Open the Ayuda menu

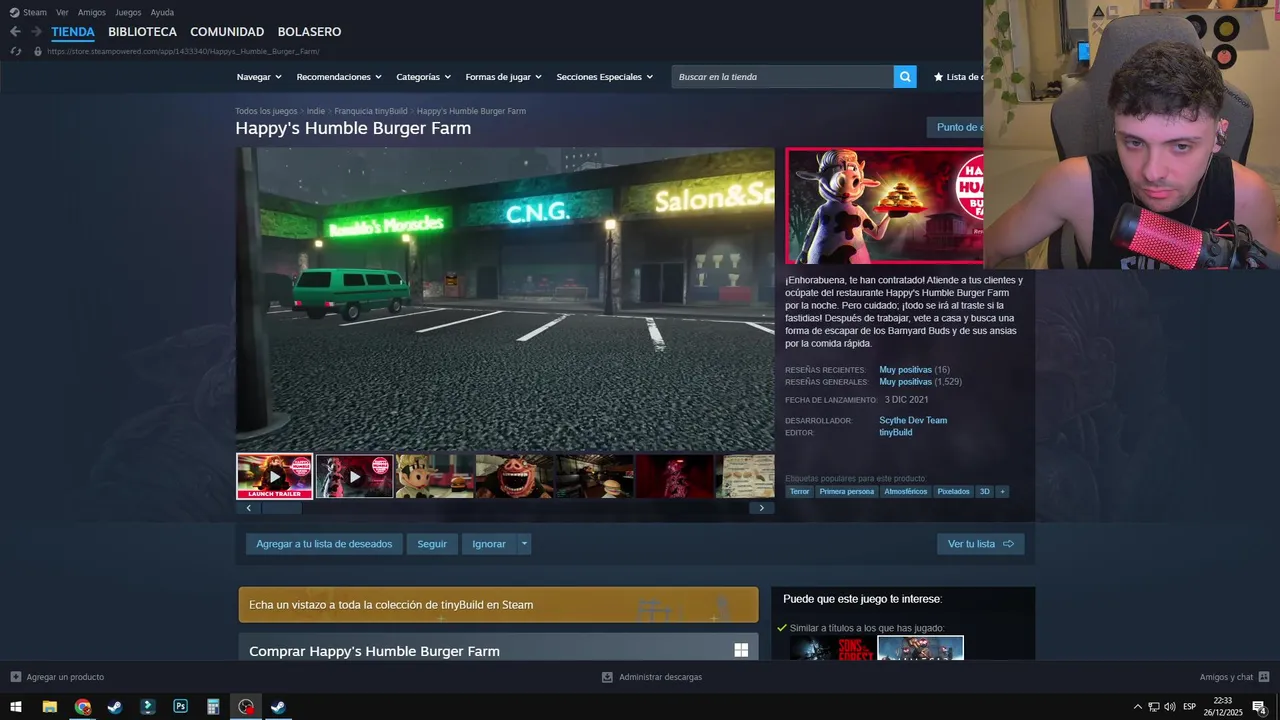(162, 12)
